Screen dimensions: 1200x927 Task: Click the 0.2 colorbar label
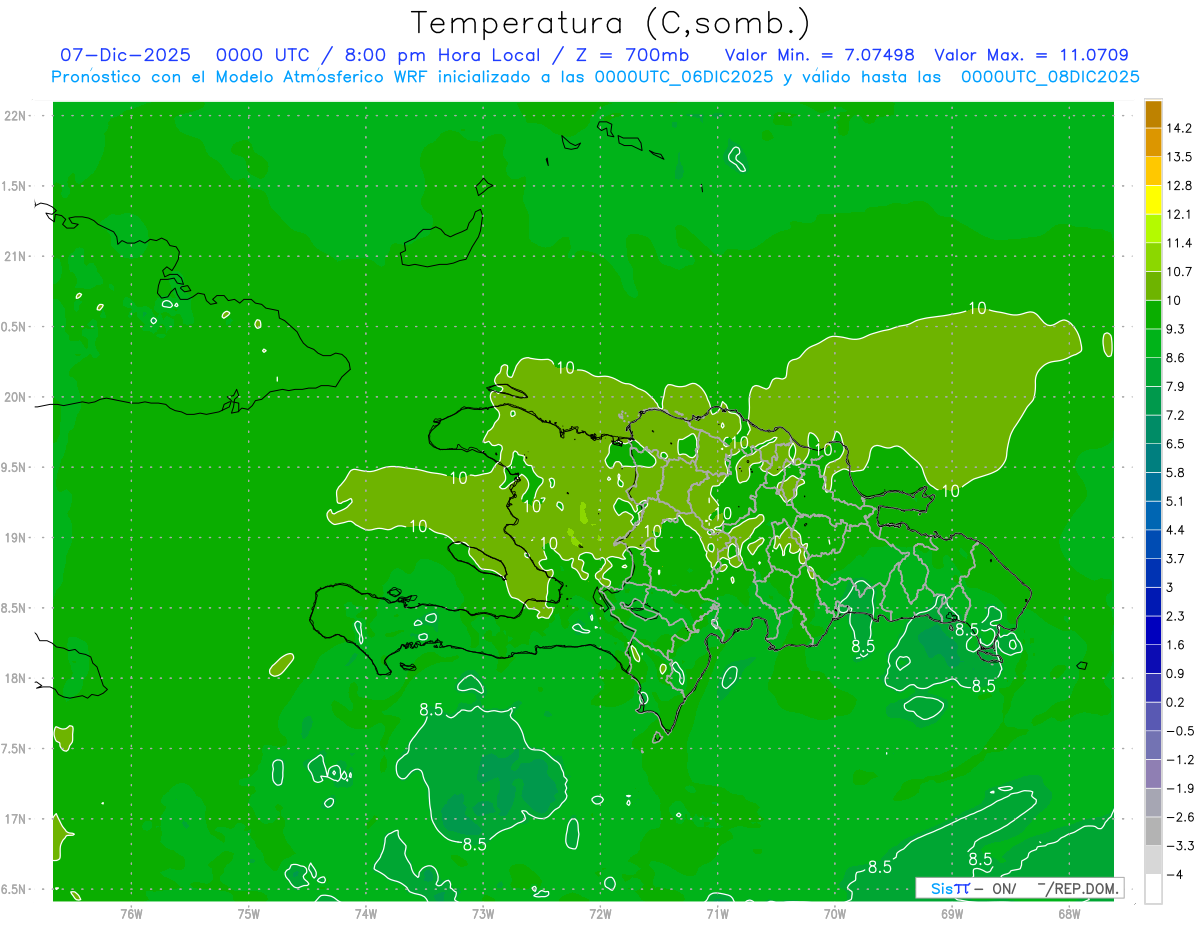point(1175,702)
